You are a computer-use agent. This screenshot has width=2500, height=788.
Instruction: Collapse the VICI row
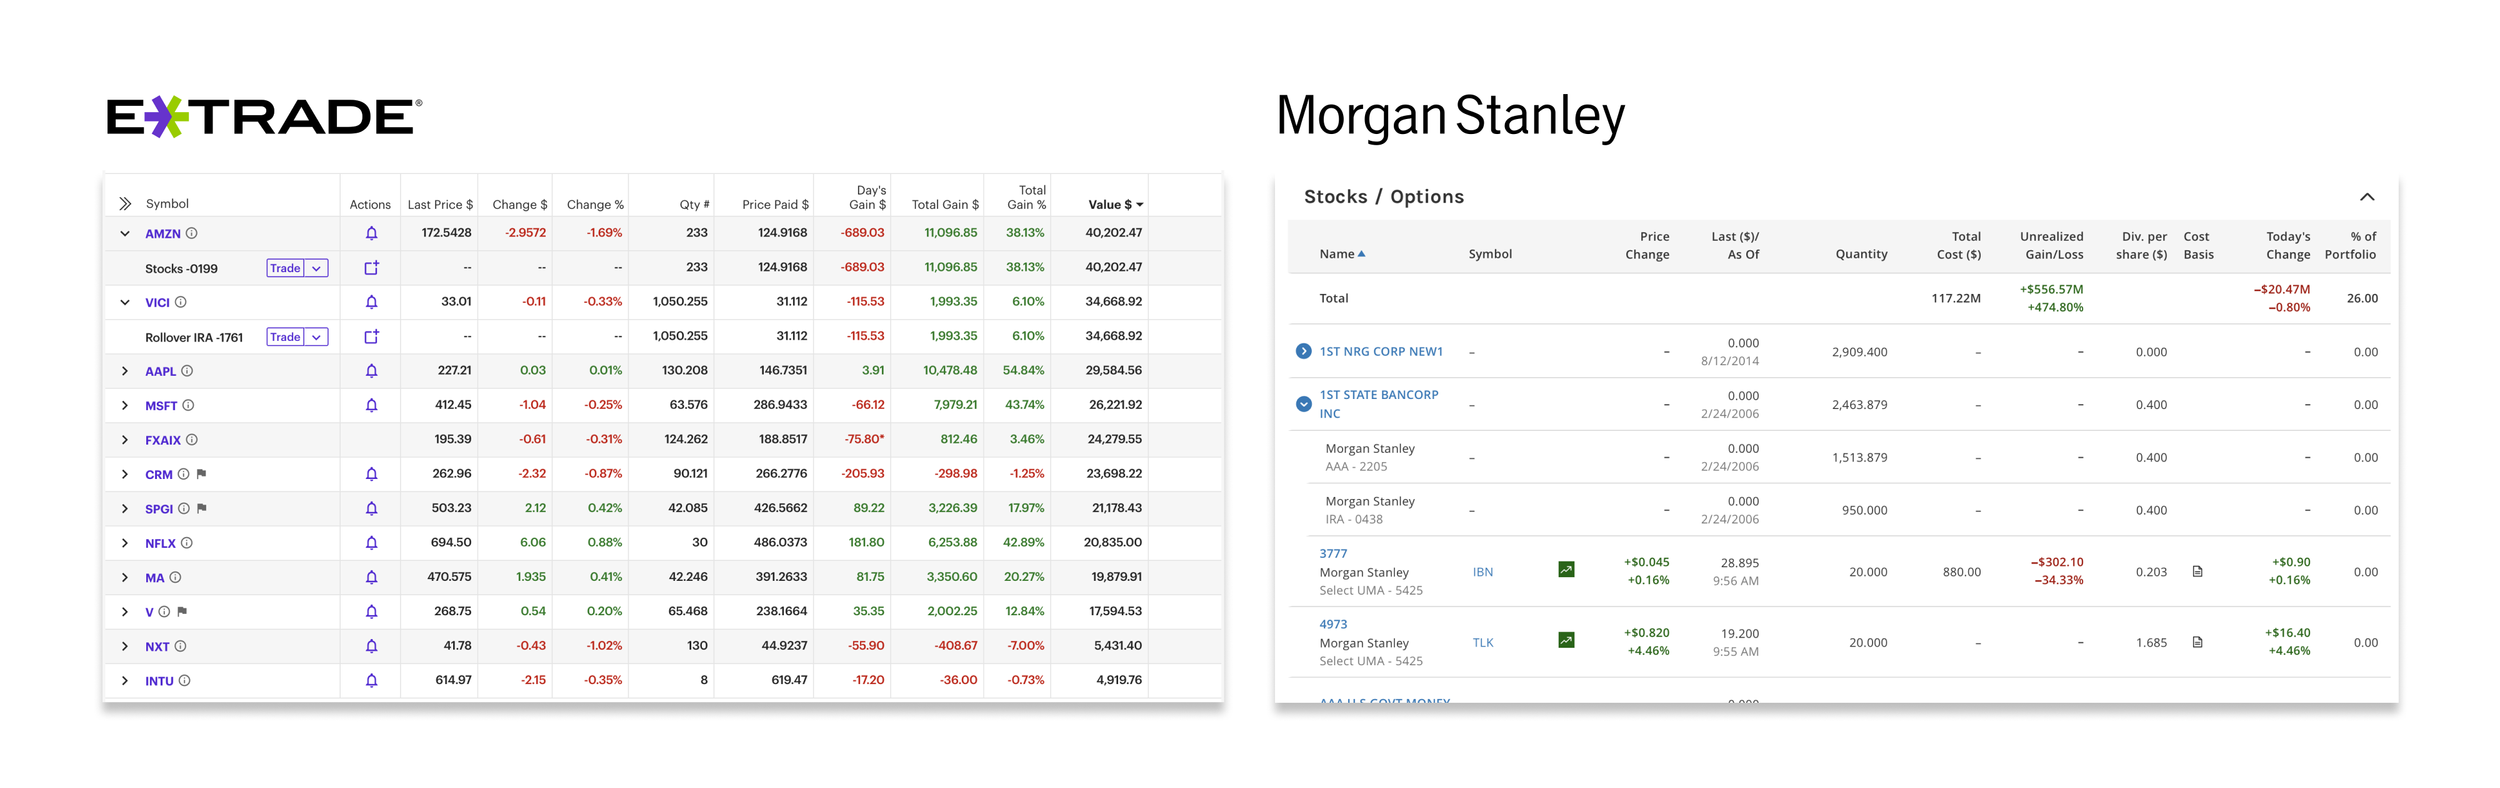tap(125, 302)
